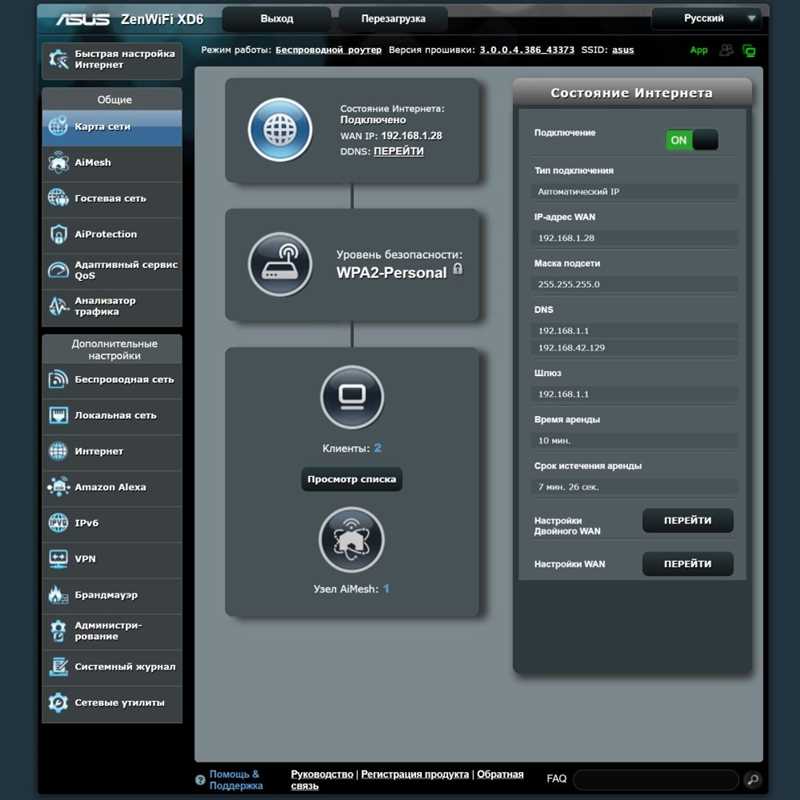Image resolution: width=800 pixels, height=800 pixels.
Task: Click the firewall flame icon
Action: (58, 595)
